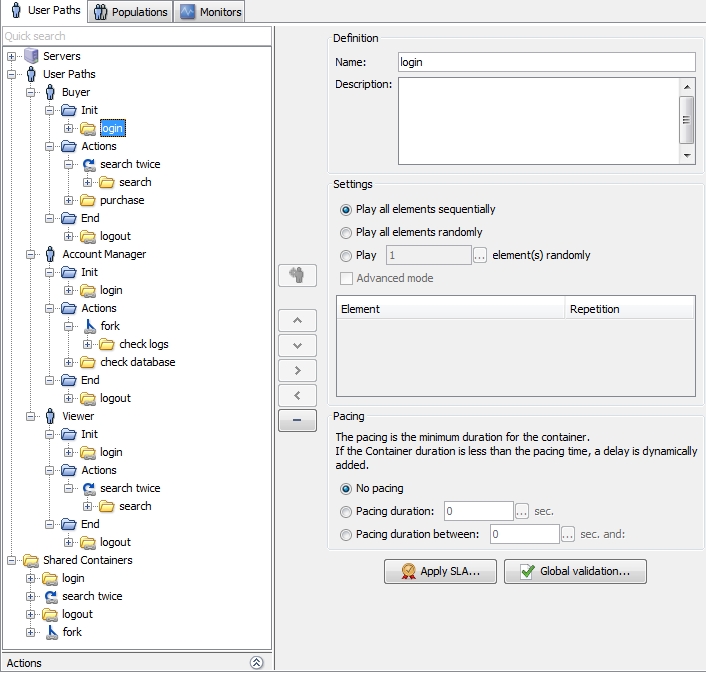
Task: Switch to the Populations tab
Action: [130, 12]
